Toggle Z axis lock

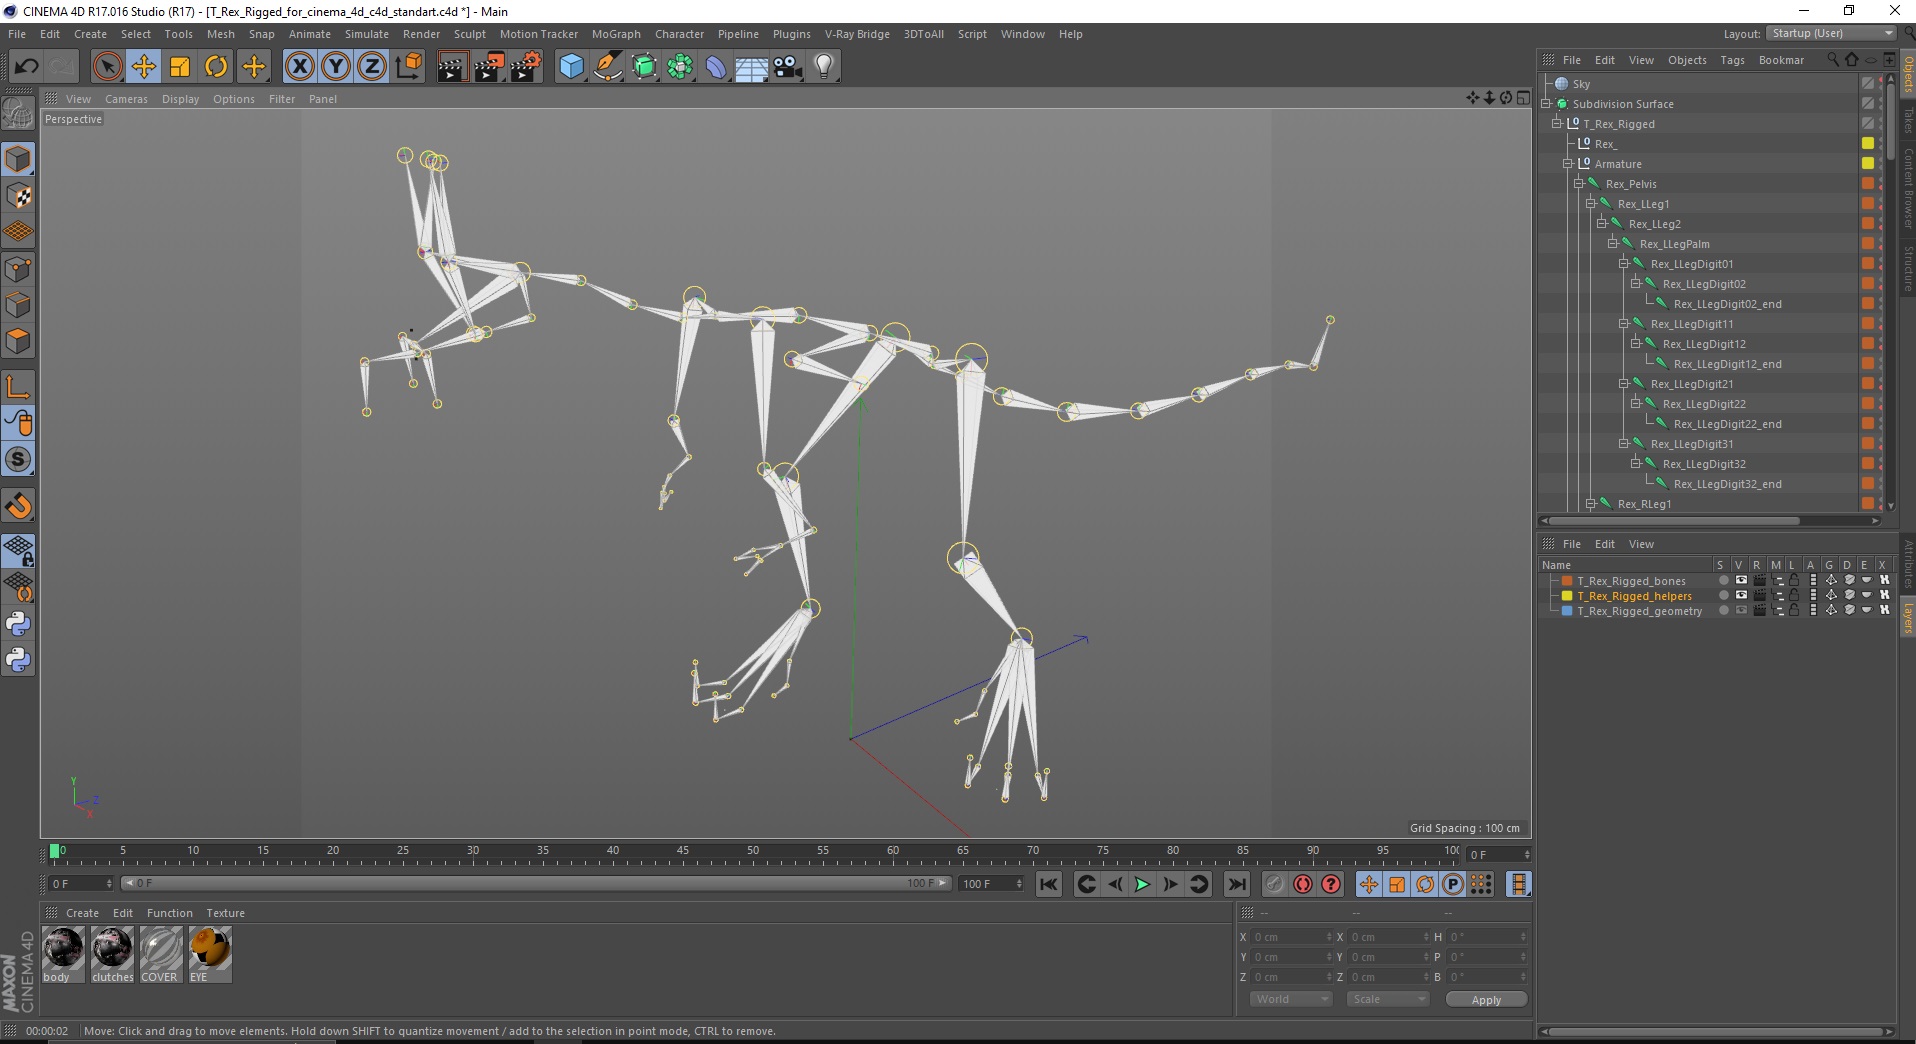pyautogui.click(x=371, y=67)
